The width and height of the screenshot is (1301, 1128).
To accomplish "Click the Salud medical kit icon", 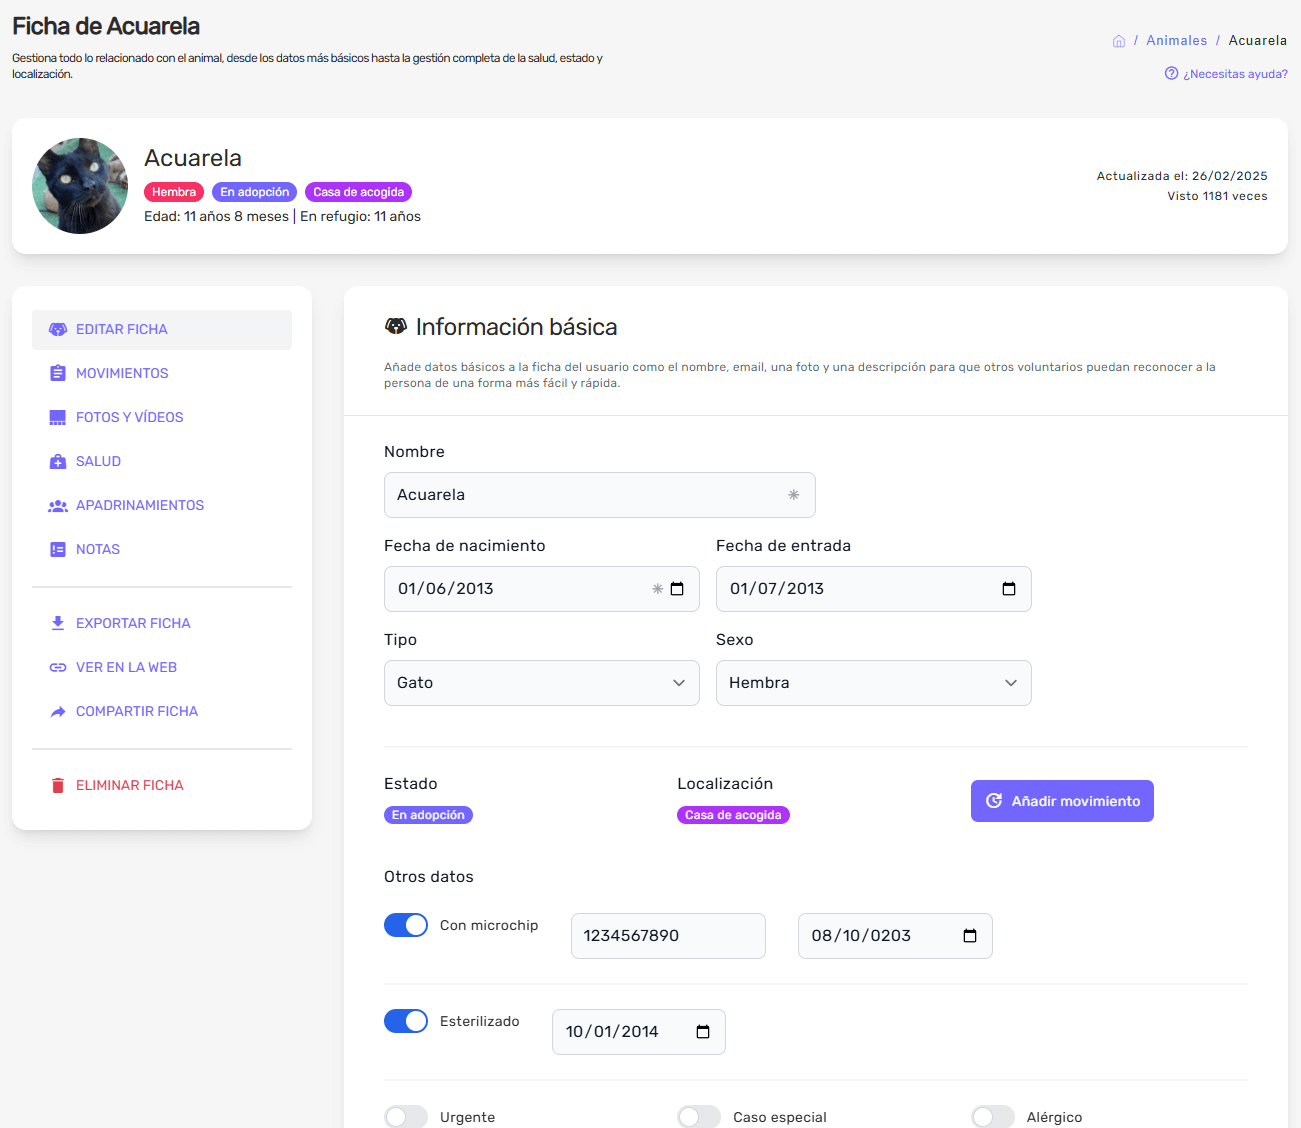I will point(58,461).
